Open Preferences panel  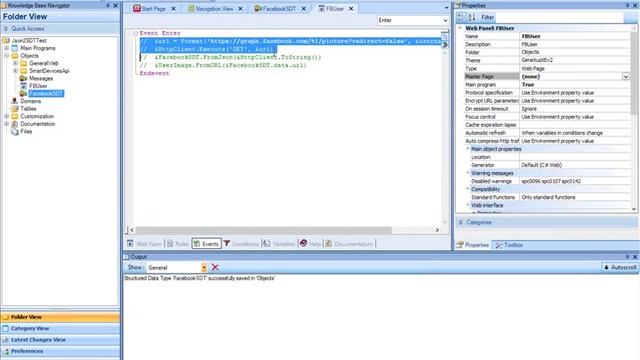click(60, 351)
